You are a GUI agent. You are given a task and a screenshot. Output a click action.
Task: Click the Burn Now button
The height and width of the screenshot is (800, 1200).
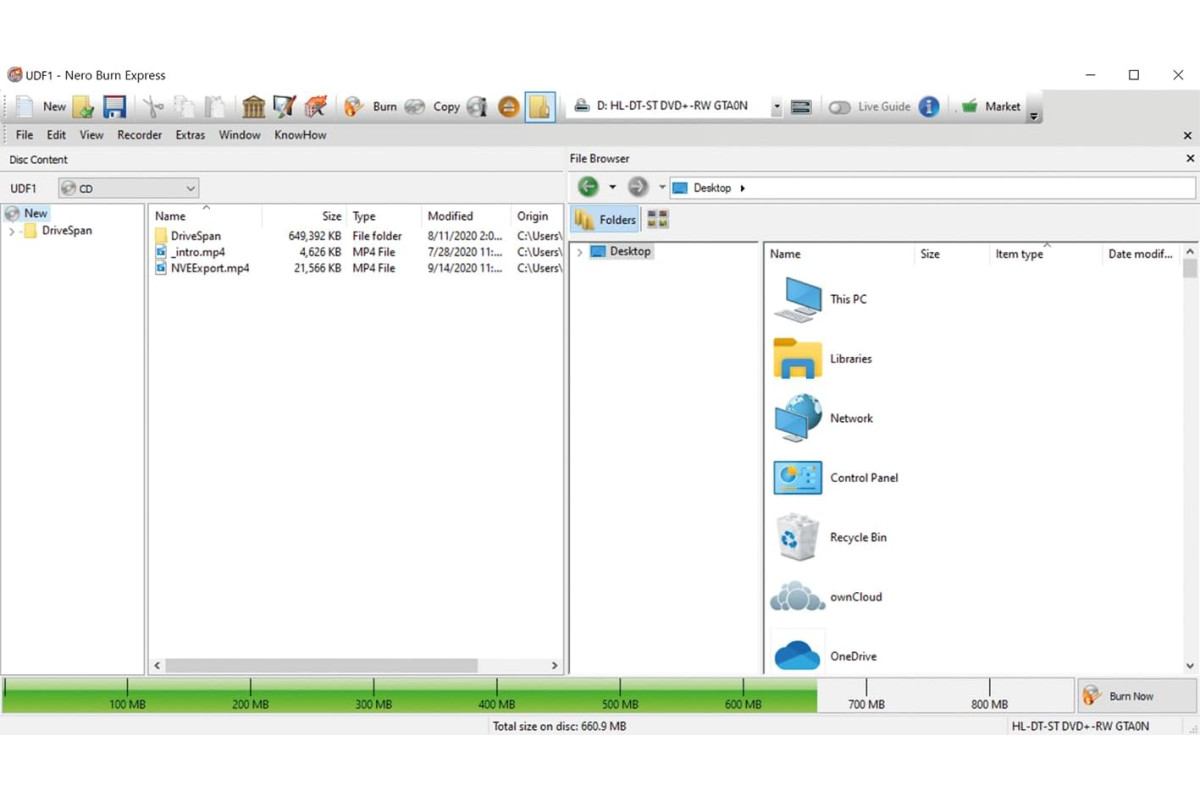pyautogui.click(x=1137, y=696)
